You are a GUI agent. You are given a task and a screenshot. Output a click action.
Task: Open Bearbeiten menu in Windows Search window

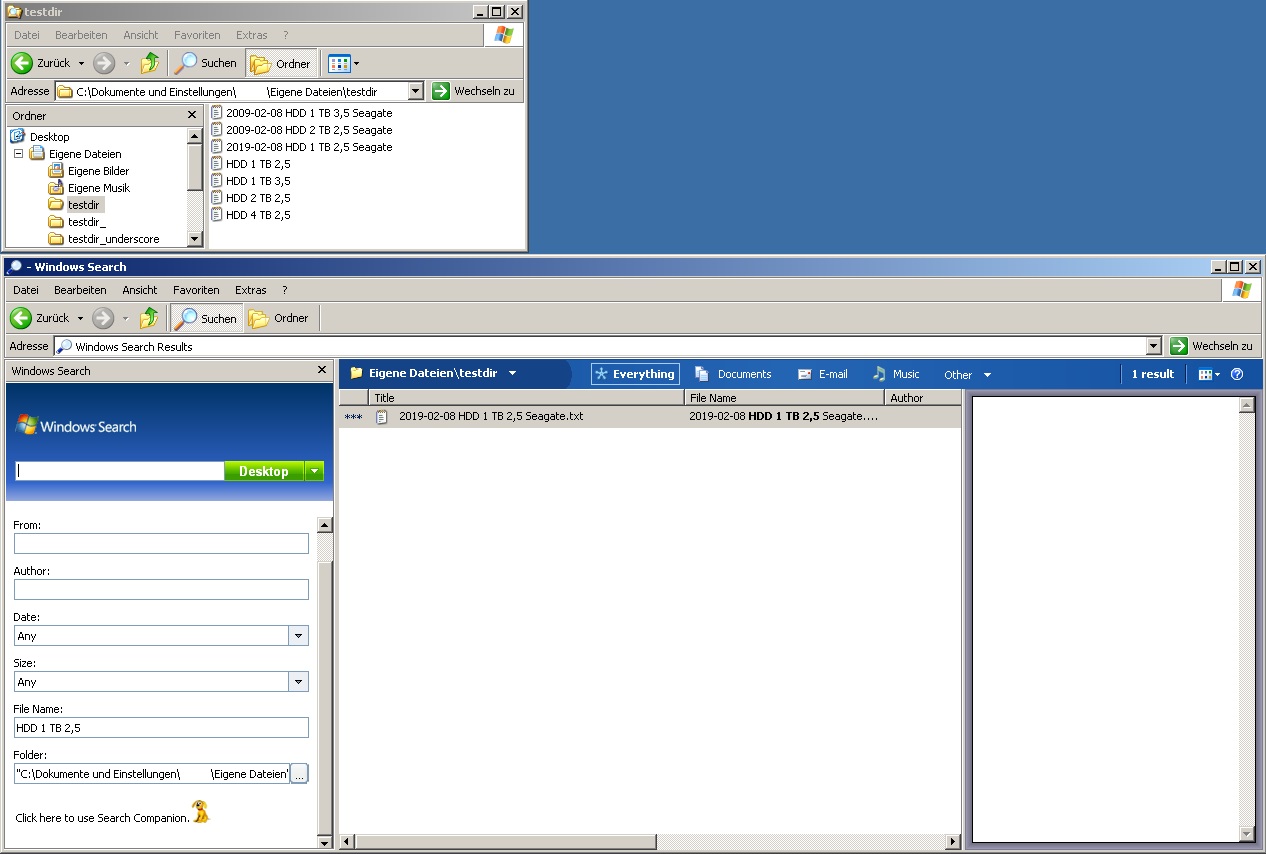coord(80,290)
